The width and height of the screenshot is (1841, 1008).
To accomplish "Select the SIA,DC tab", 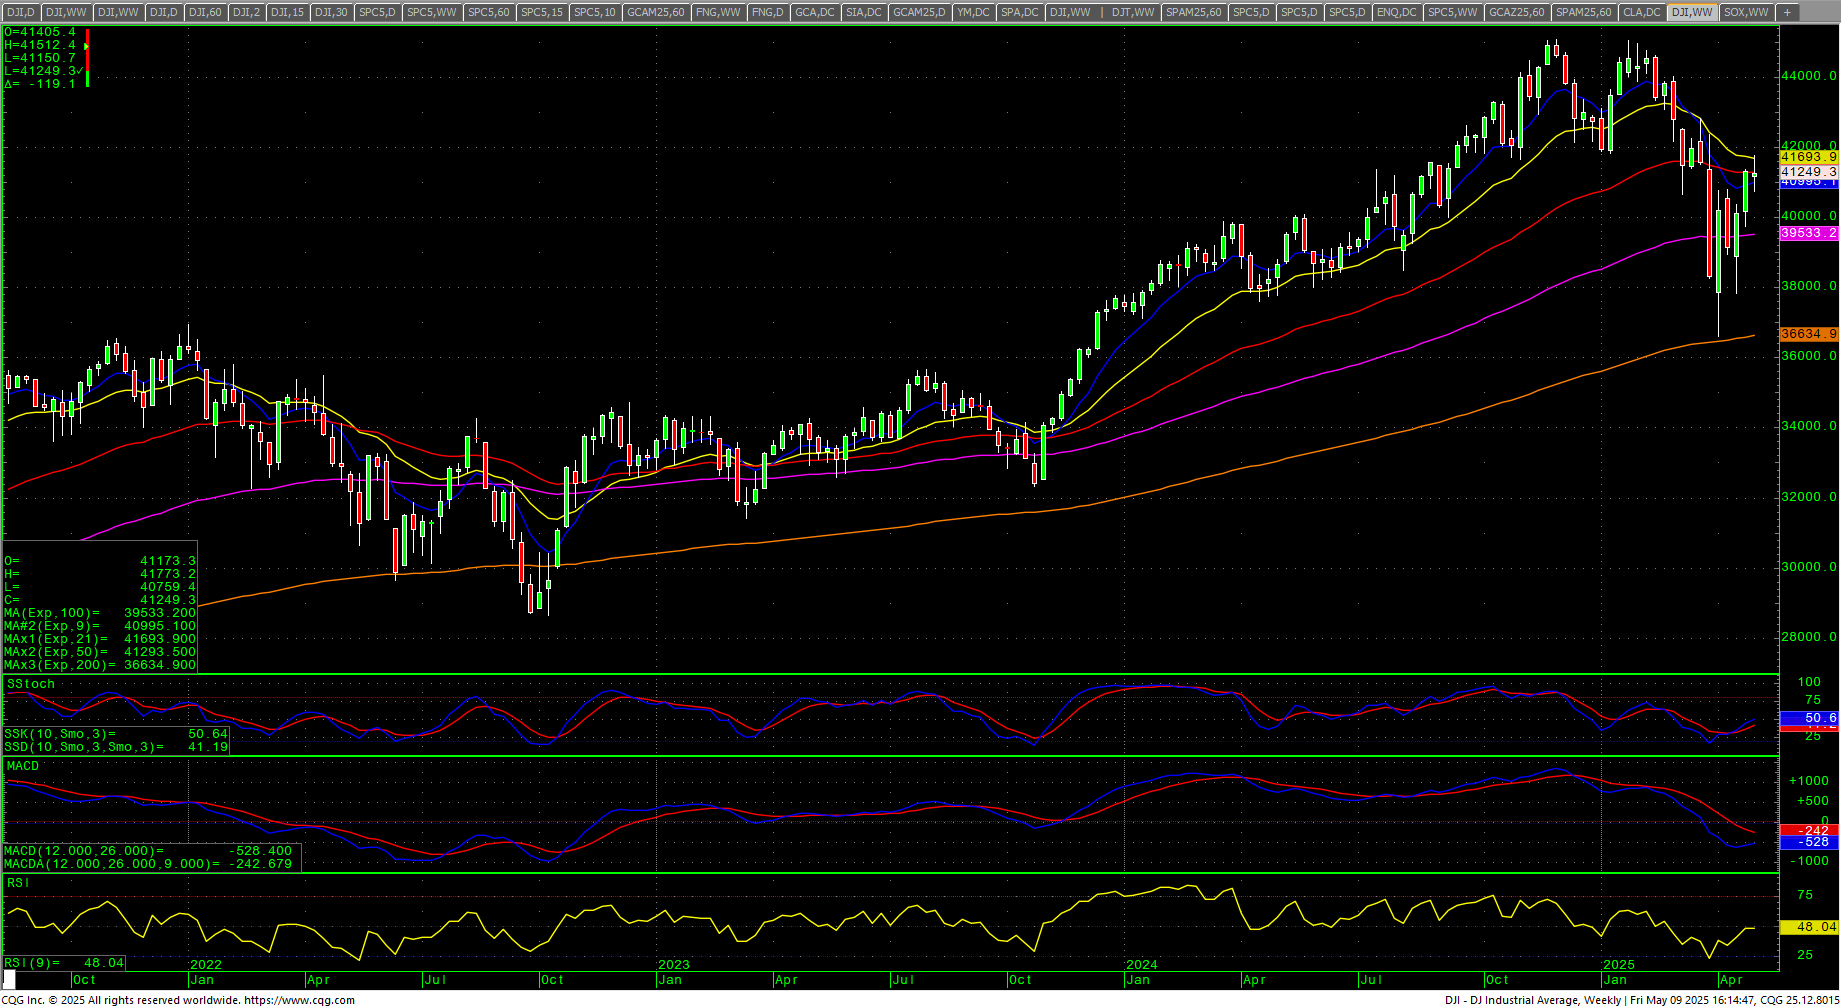I will pyautogui.click(x=863, y=12).
